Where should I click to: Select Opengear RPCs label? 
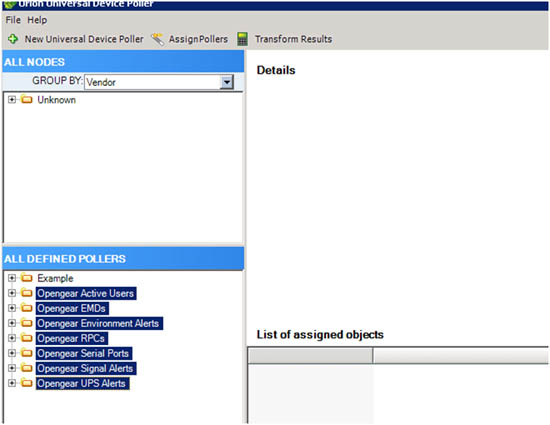coord(72,338)
